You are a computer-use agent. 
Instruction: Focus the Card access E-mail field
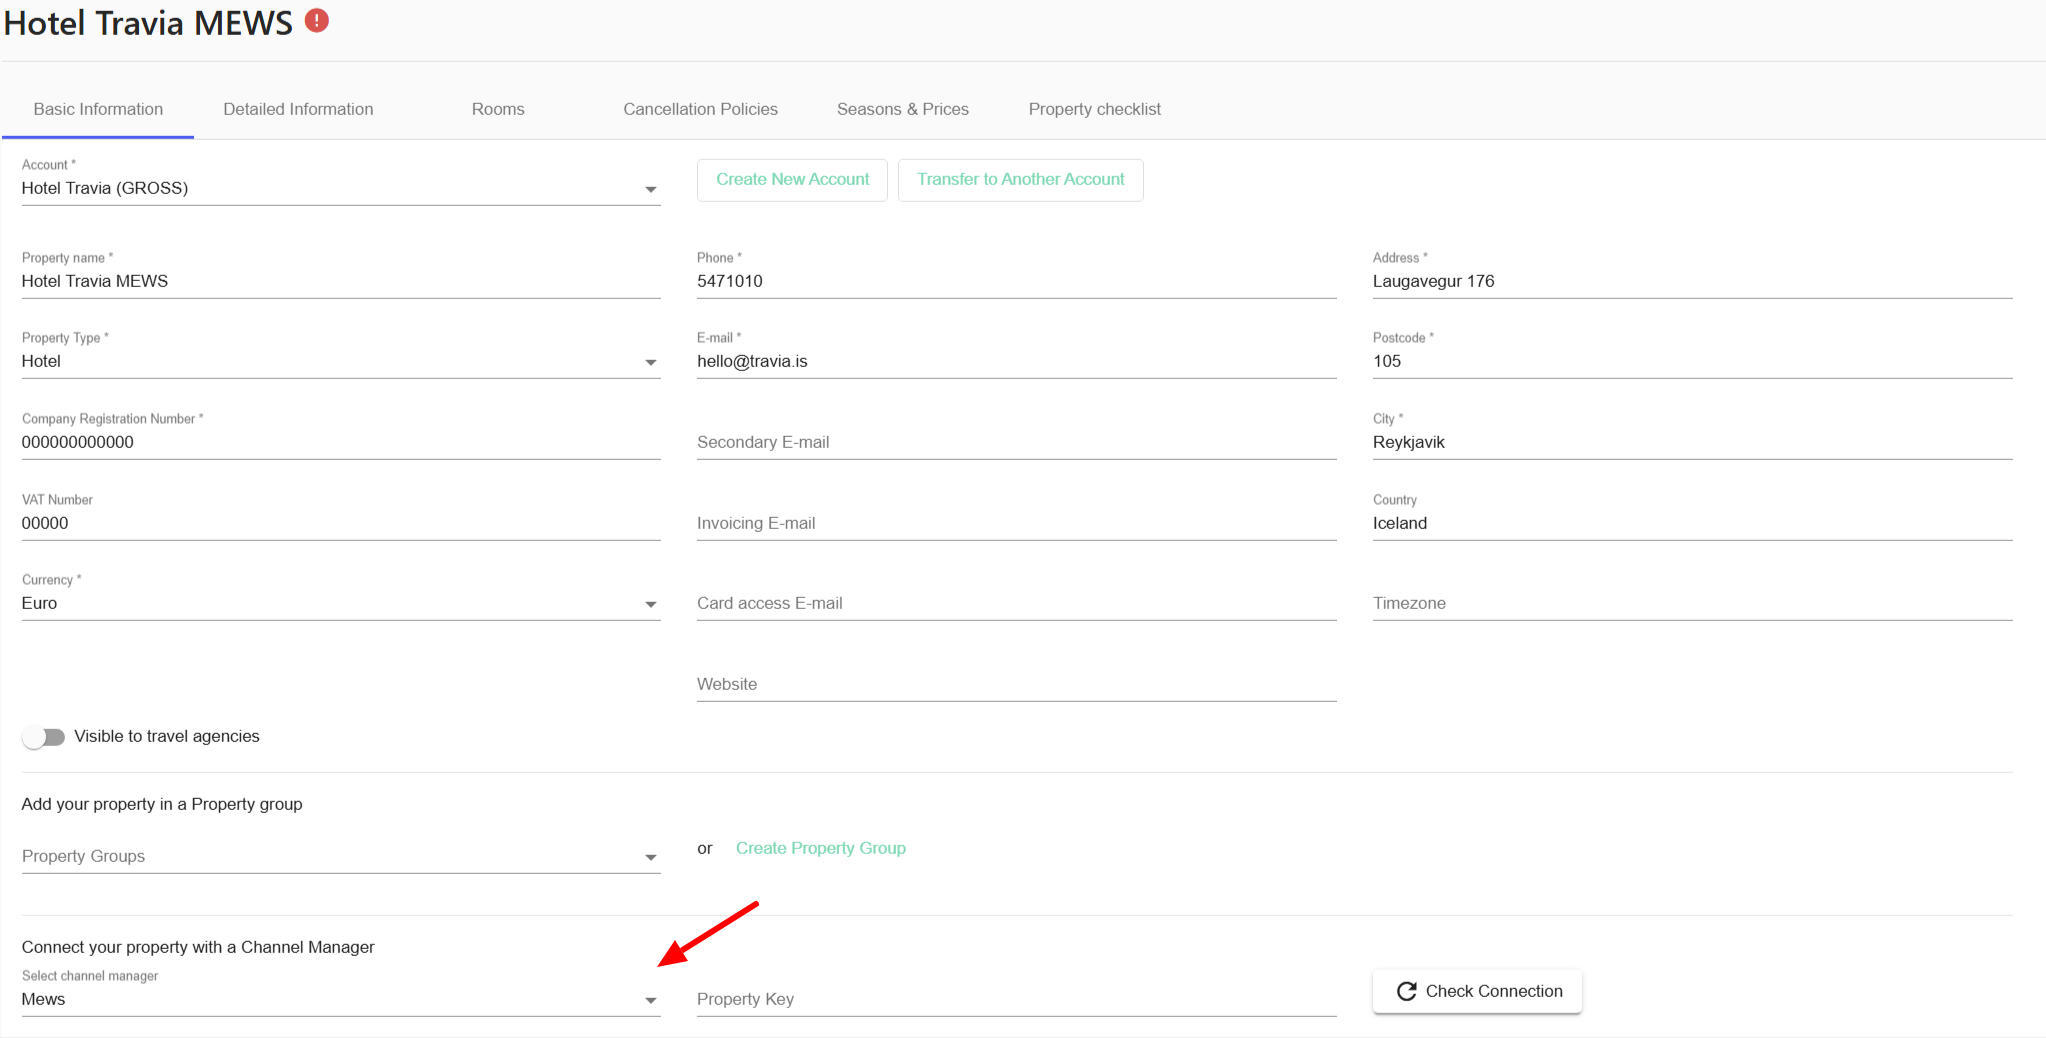click(1017, 603)
